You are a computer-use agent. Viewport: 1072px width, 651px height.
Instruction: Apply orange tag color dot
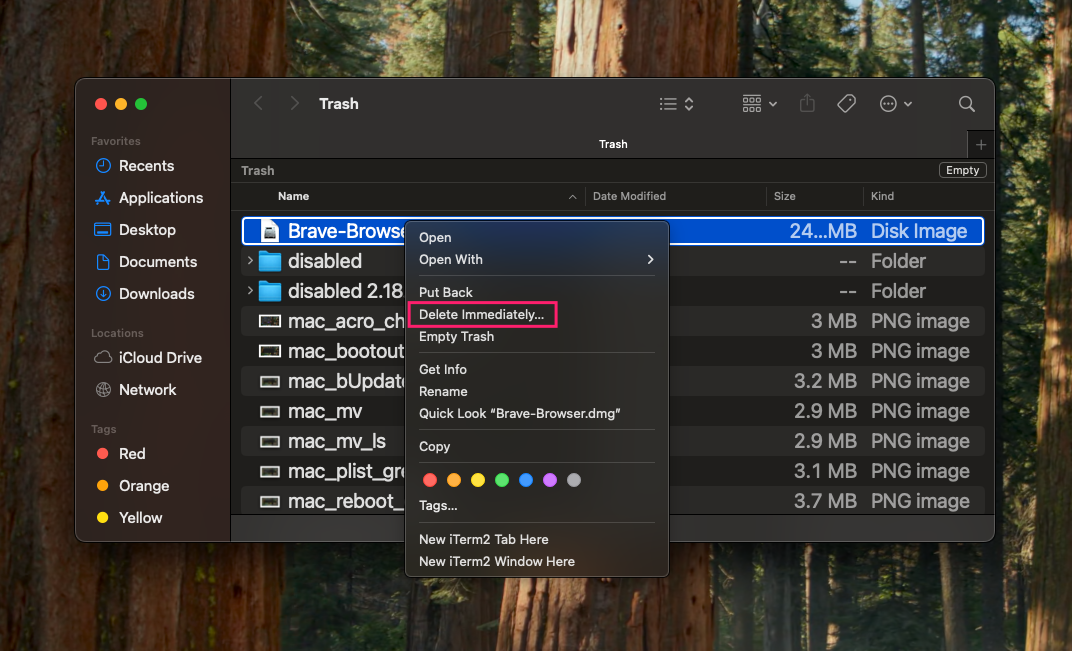click(454, 480)
